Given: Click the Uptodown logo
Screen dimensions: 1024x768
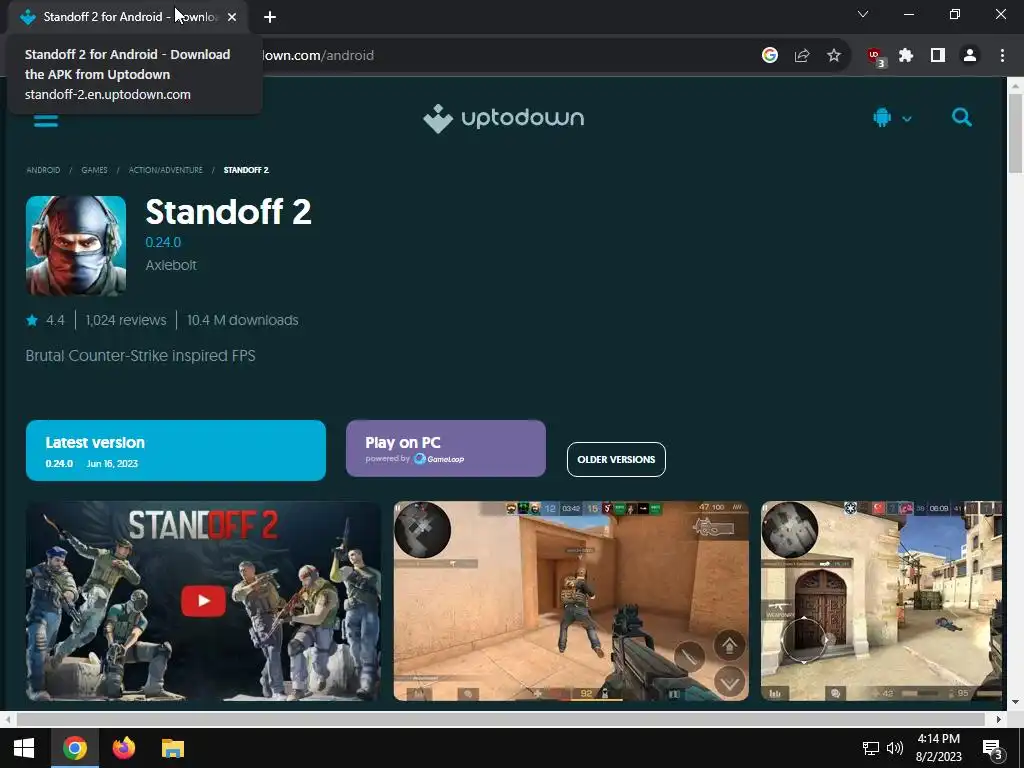Looking at the screenshot, I should (x=504, y=118).
